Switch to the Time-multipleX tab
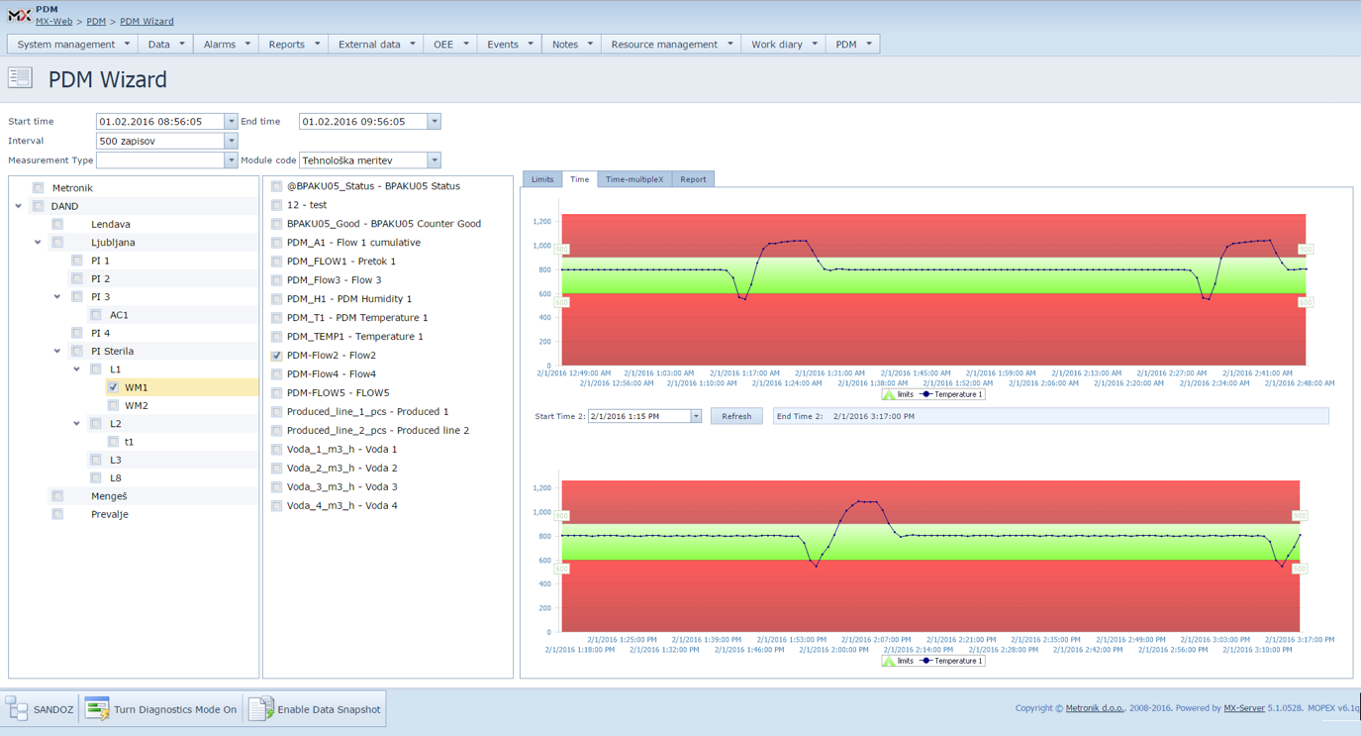The image size is (1361, 736). click(x=634, y=179)
